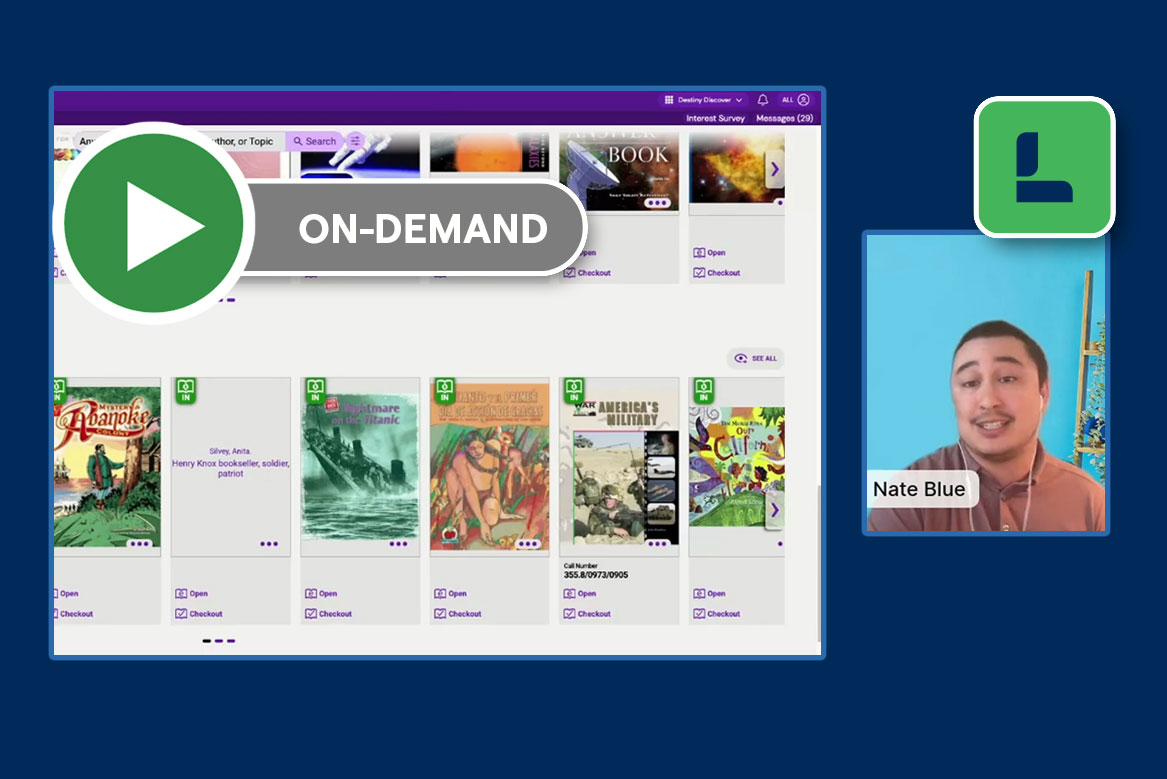The image size is (1167, 779).
Task: Show all titles with See All
Action: pyautogui.click(x=756, y=358)
